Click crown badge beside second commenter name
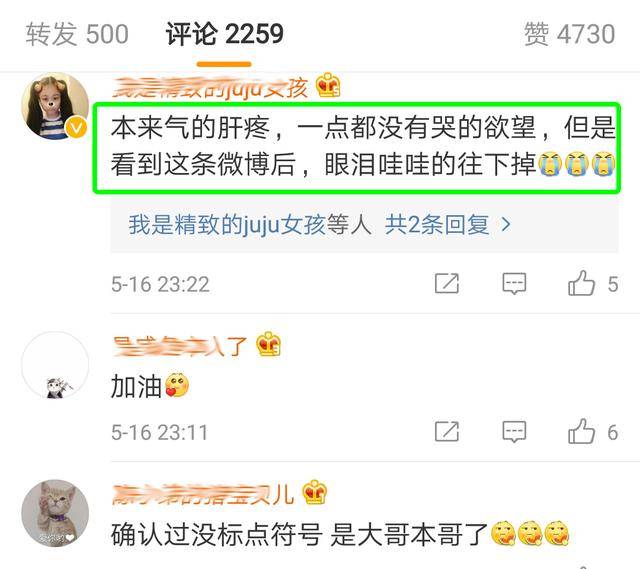640x569 pixels. (x=268, y=344)
